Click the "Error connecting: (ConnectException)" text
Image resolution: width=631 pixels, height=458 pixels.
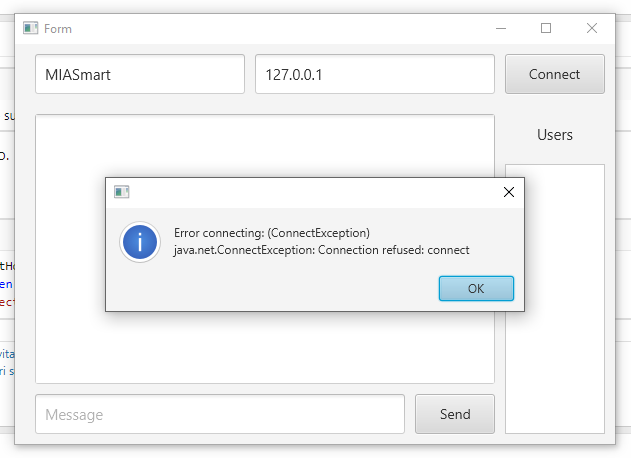click(x=271, y=233)
